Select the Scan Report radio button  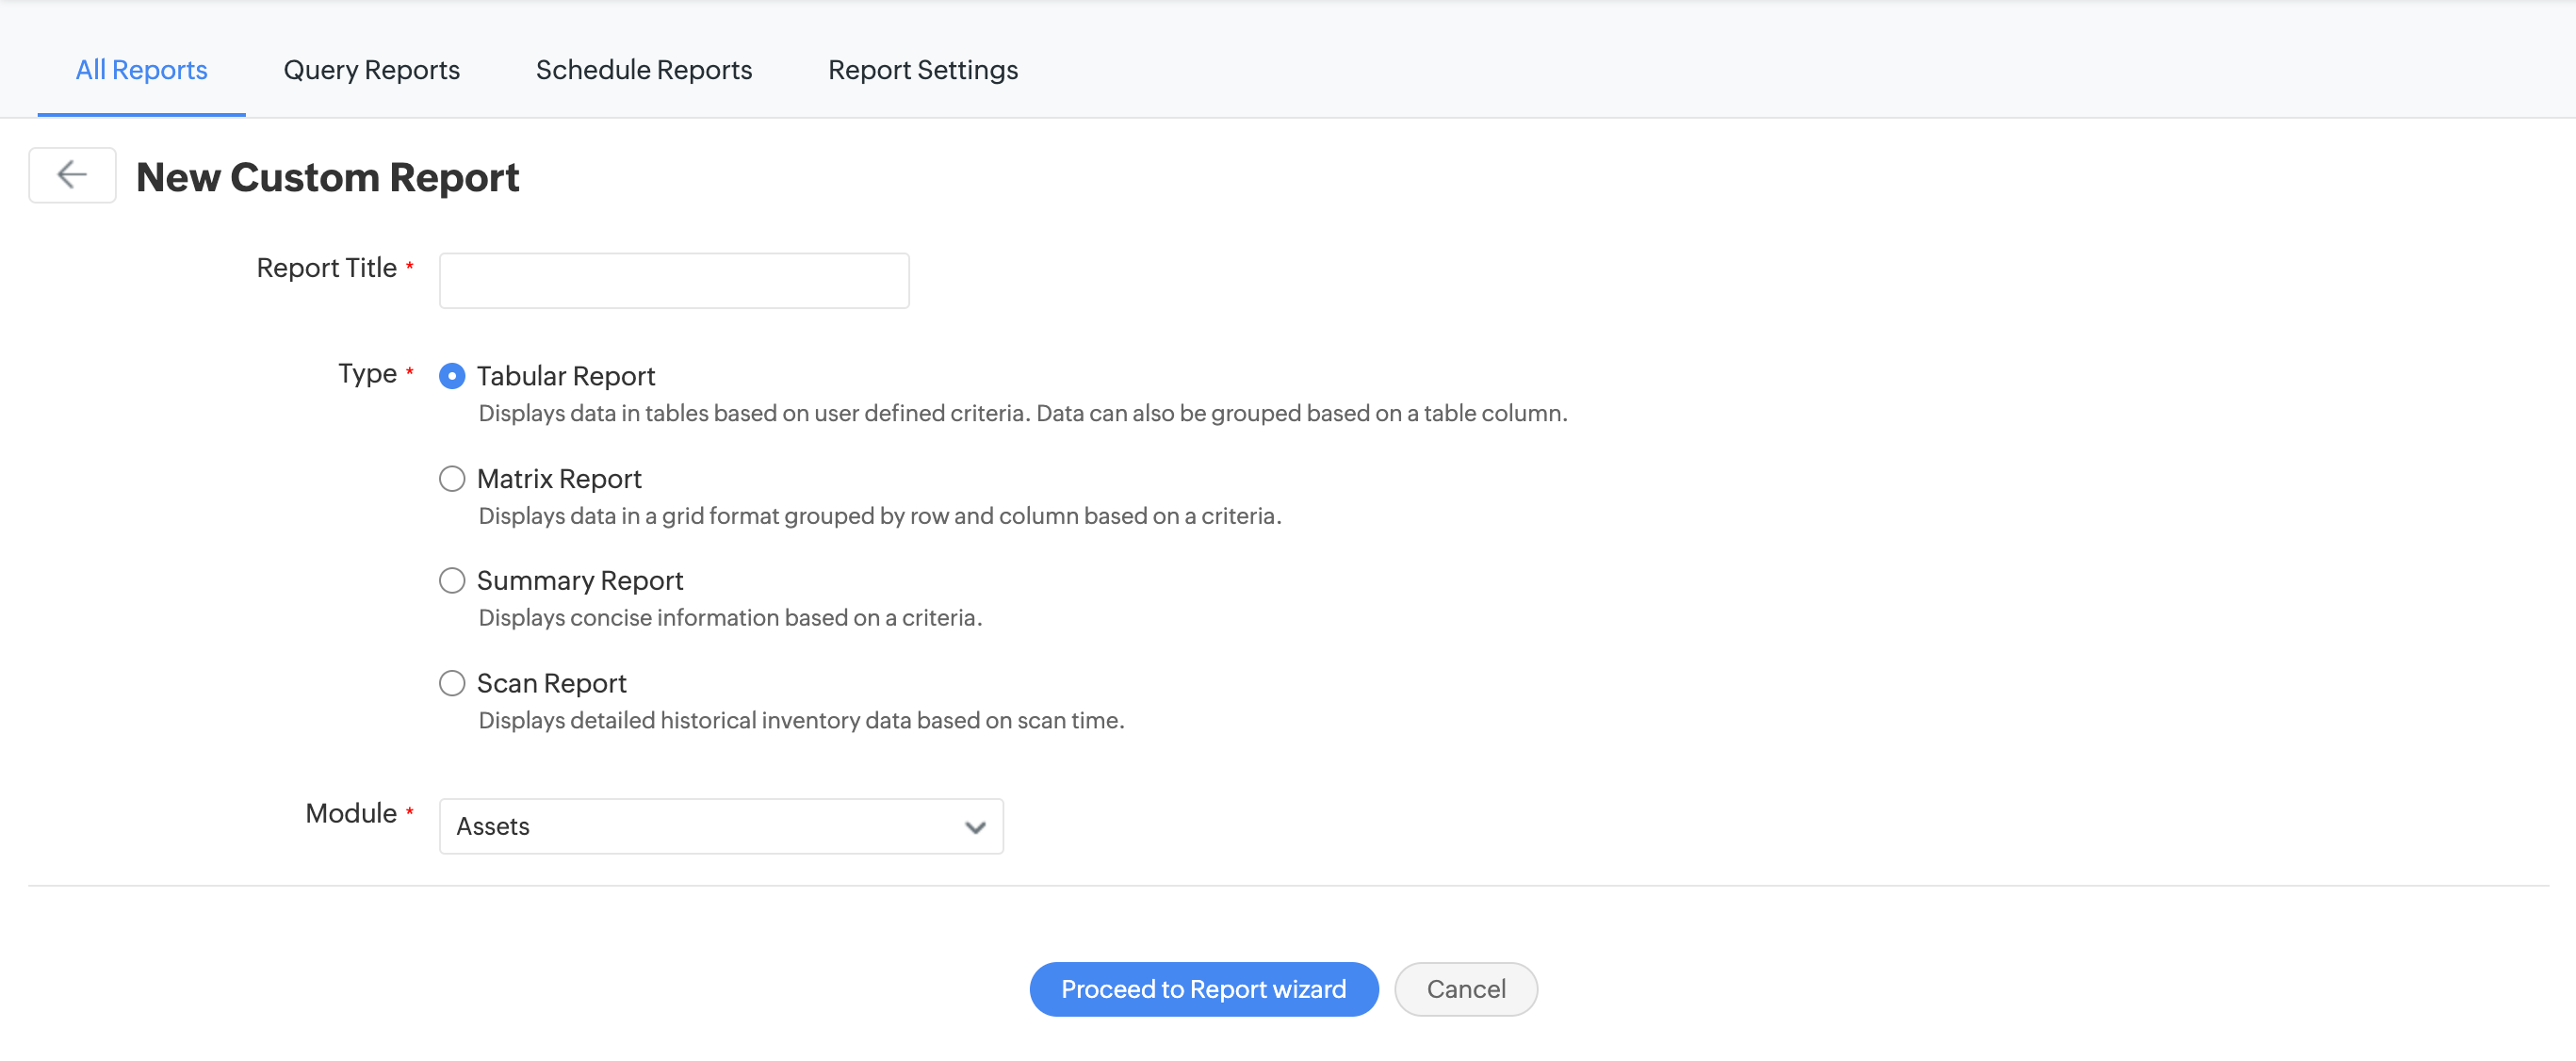(452, 683)
